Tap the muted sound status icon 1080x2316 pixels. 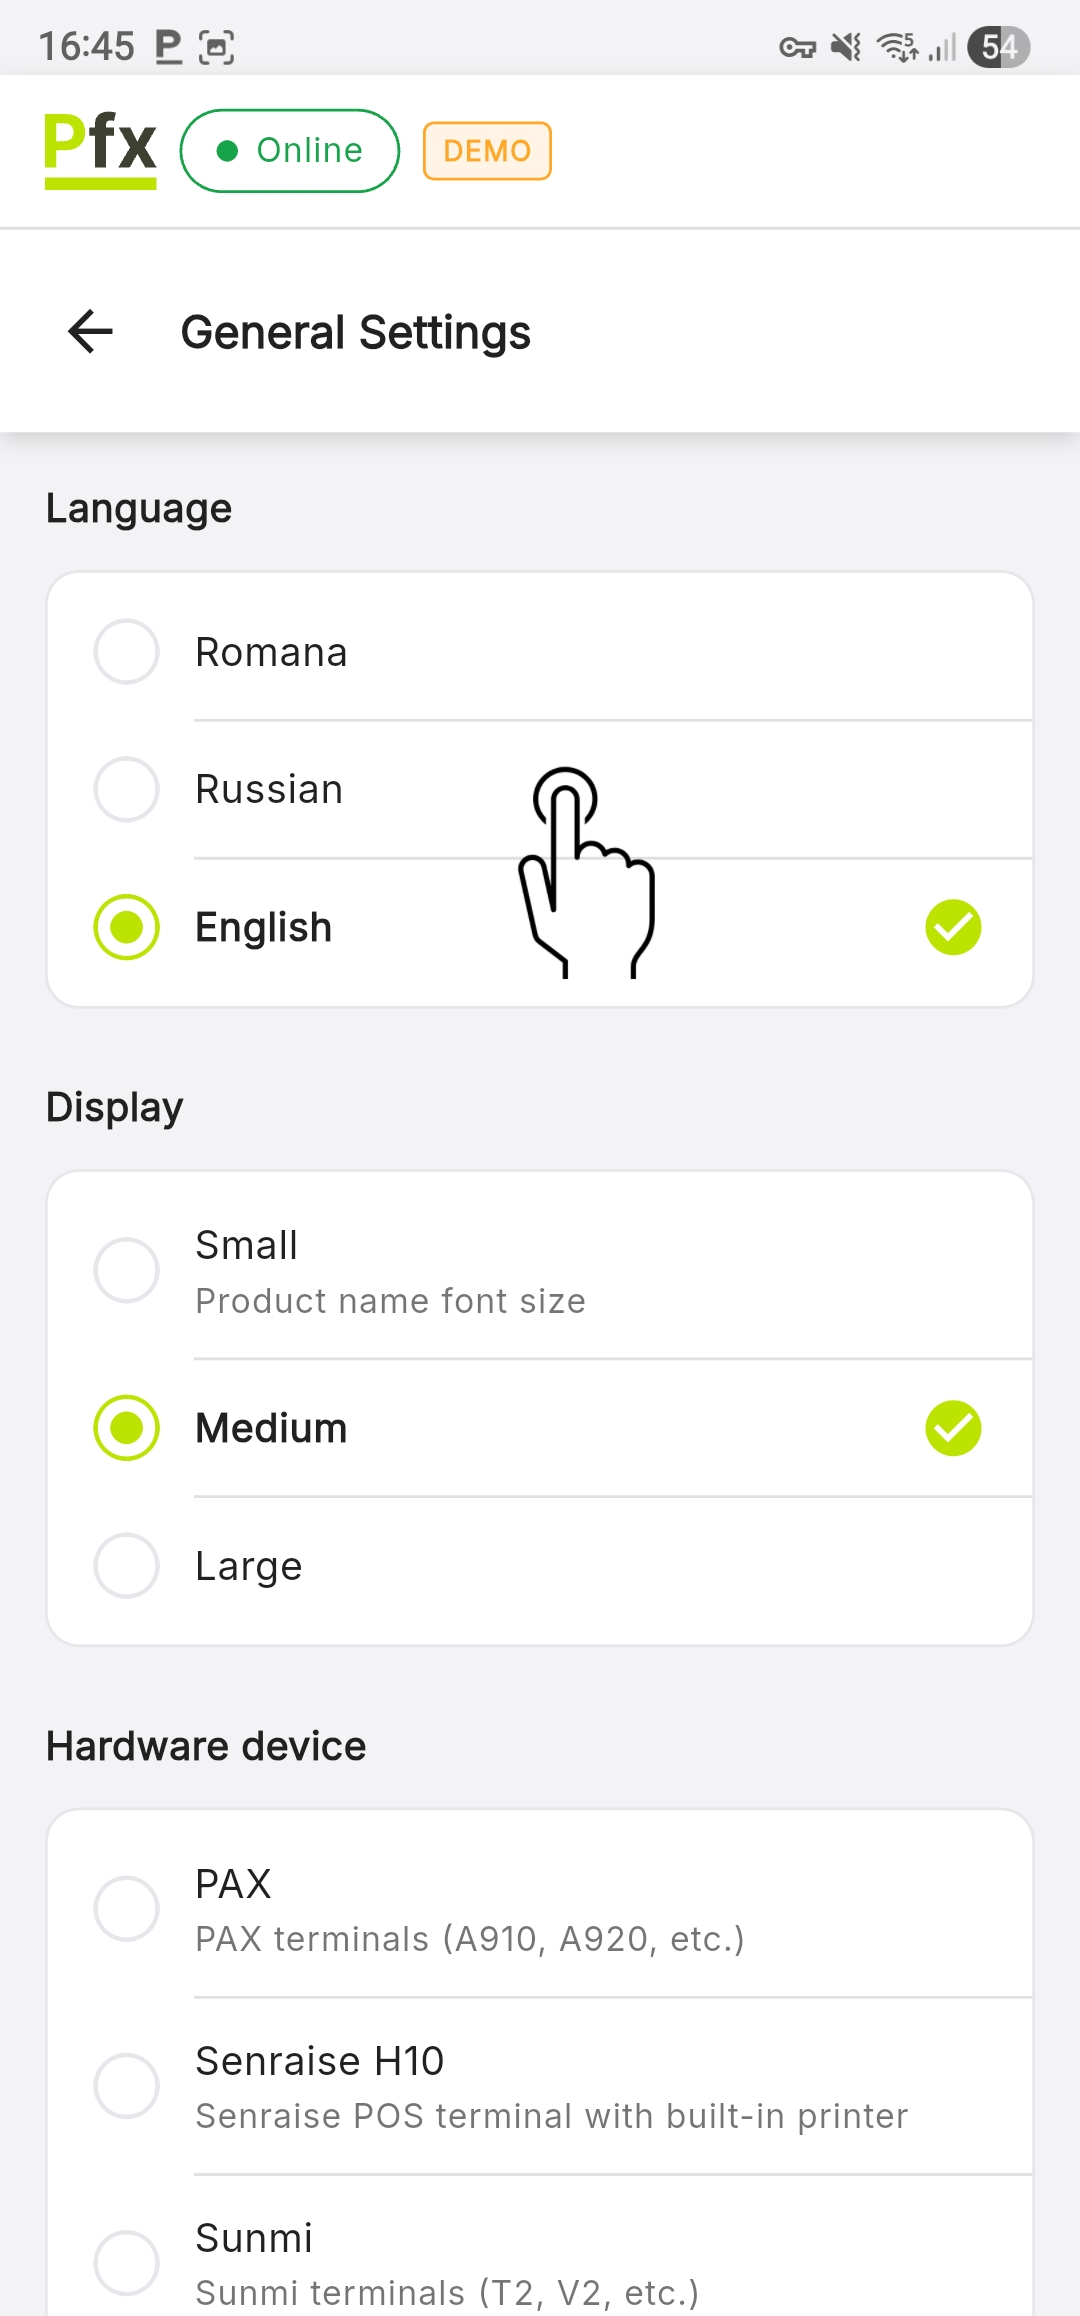pyautogui.click(x=847, y=47)
